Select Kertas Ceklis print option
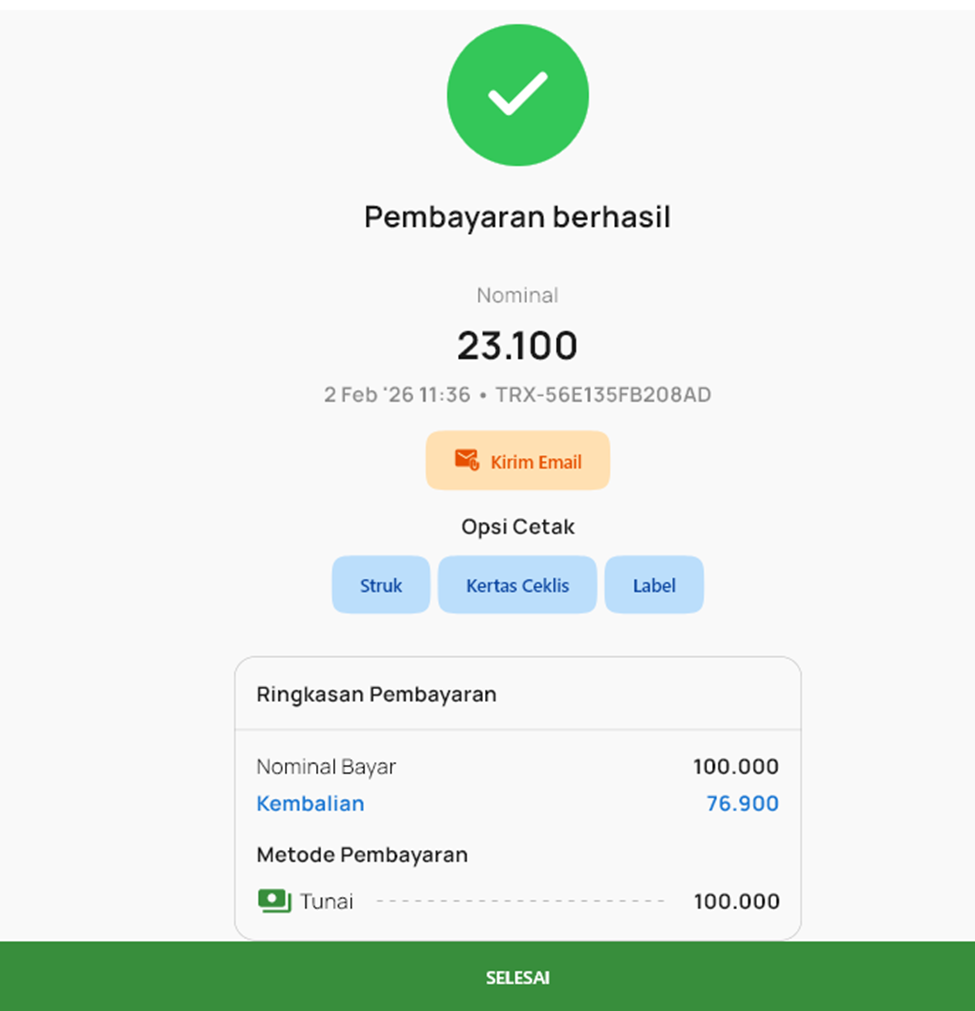The image size is (975, 1011). pos(517,585)
